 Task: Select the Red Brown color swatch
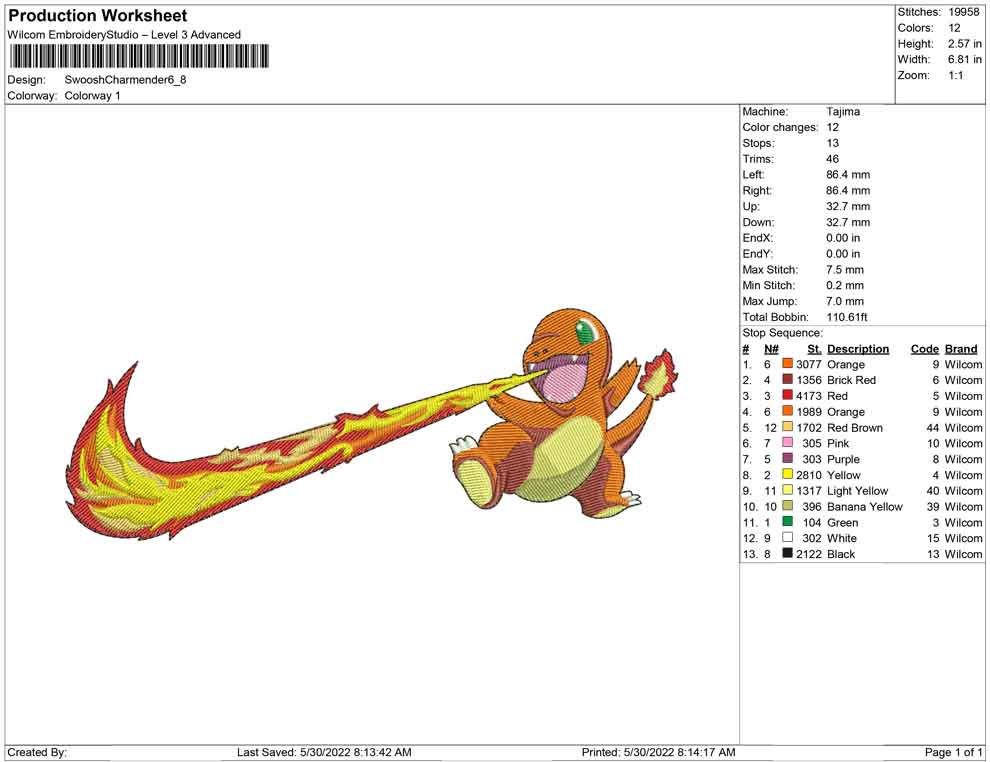click(x=788, y=428)
